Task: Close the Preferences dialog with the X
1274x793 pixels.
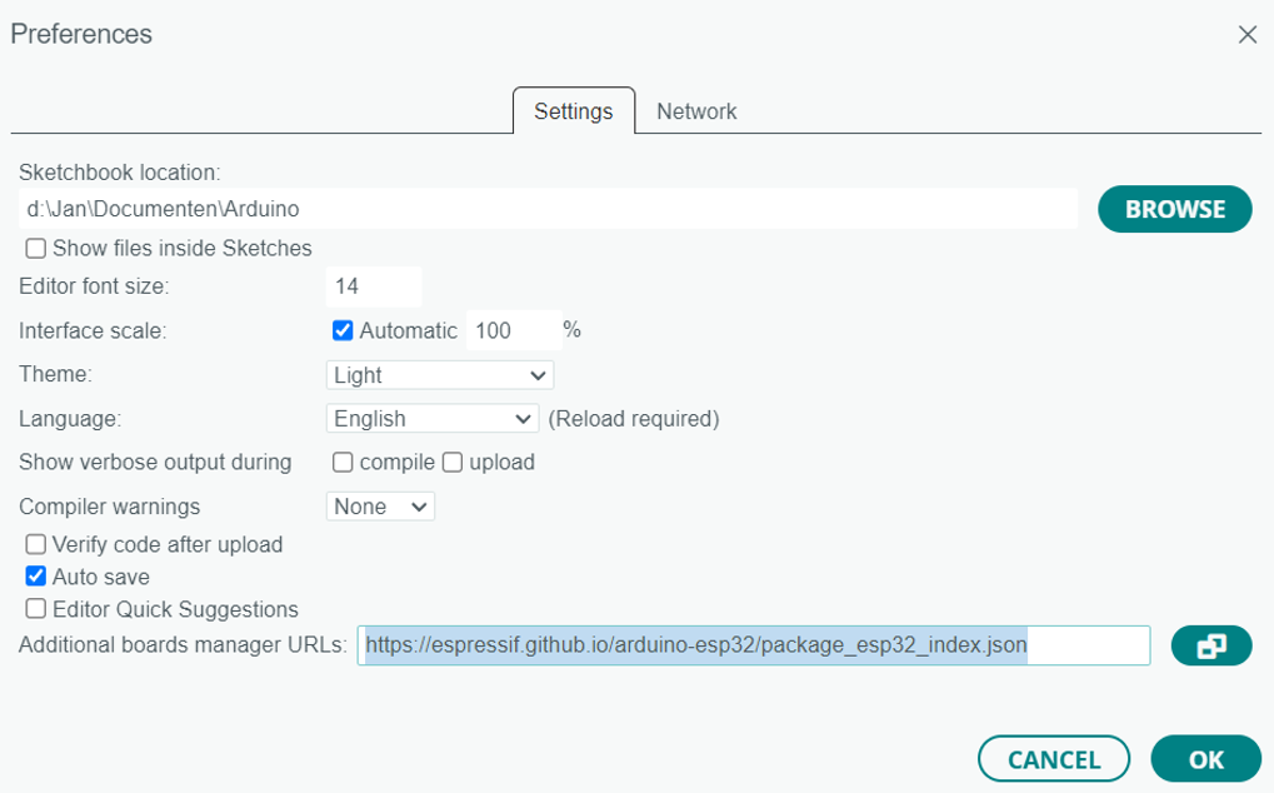Action: [1247, 34]
